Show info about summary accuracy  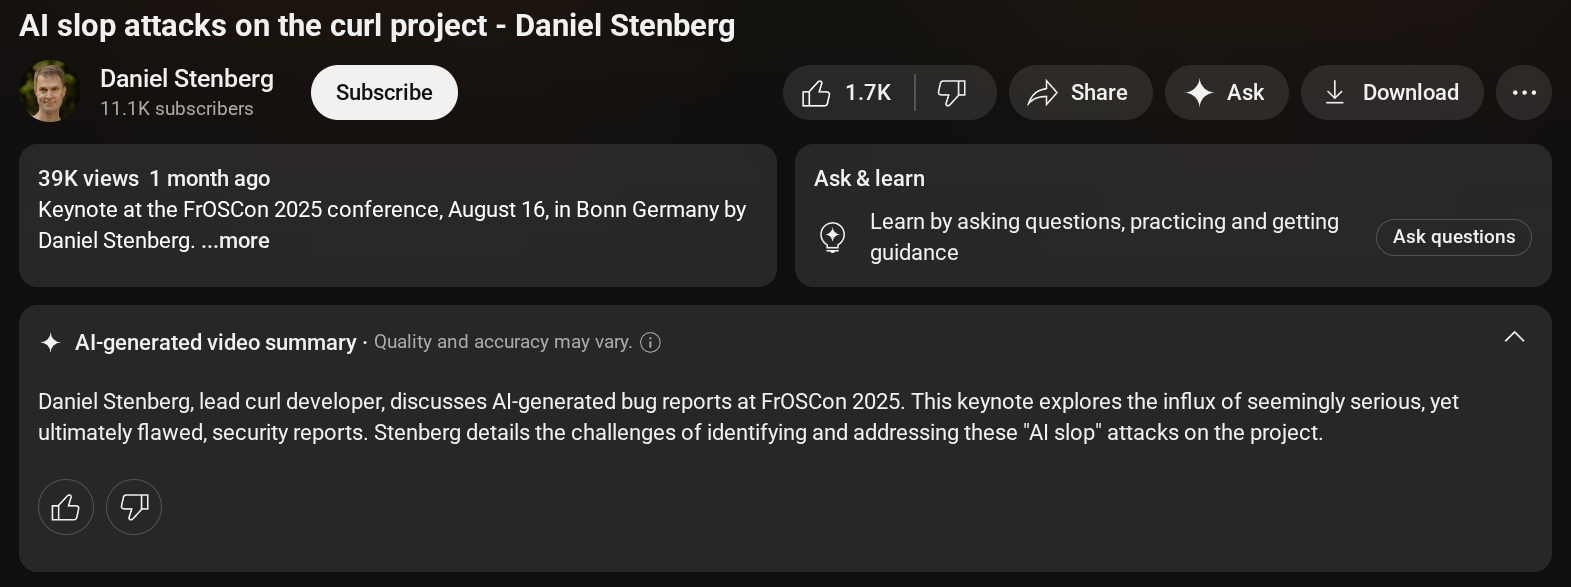650,343
